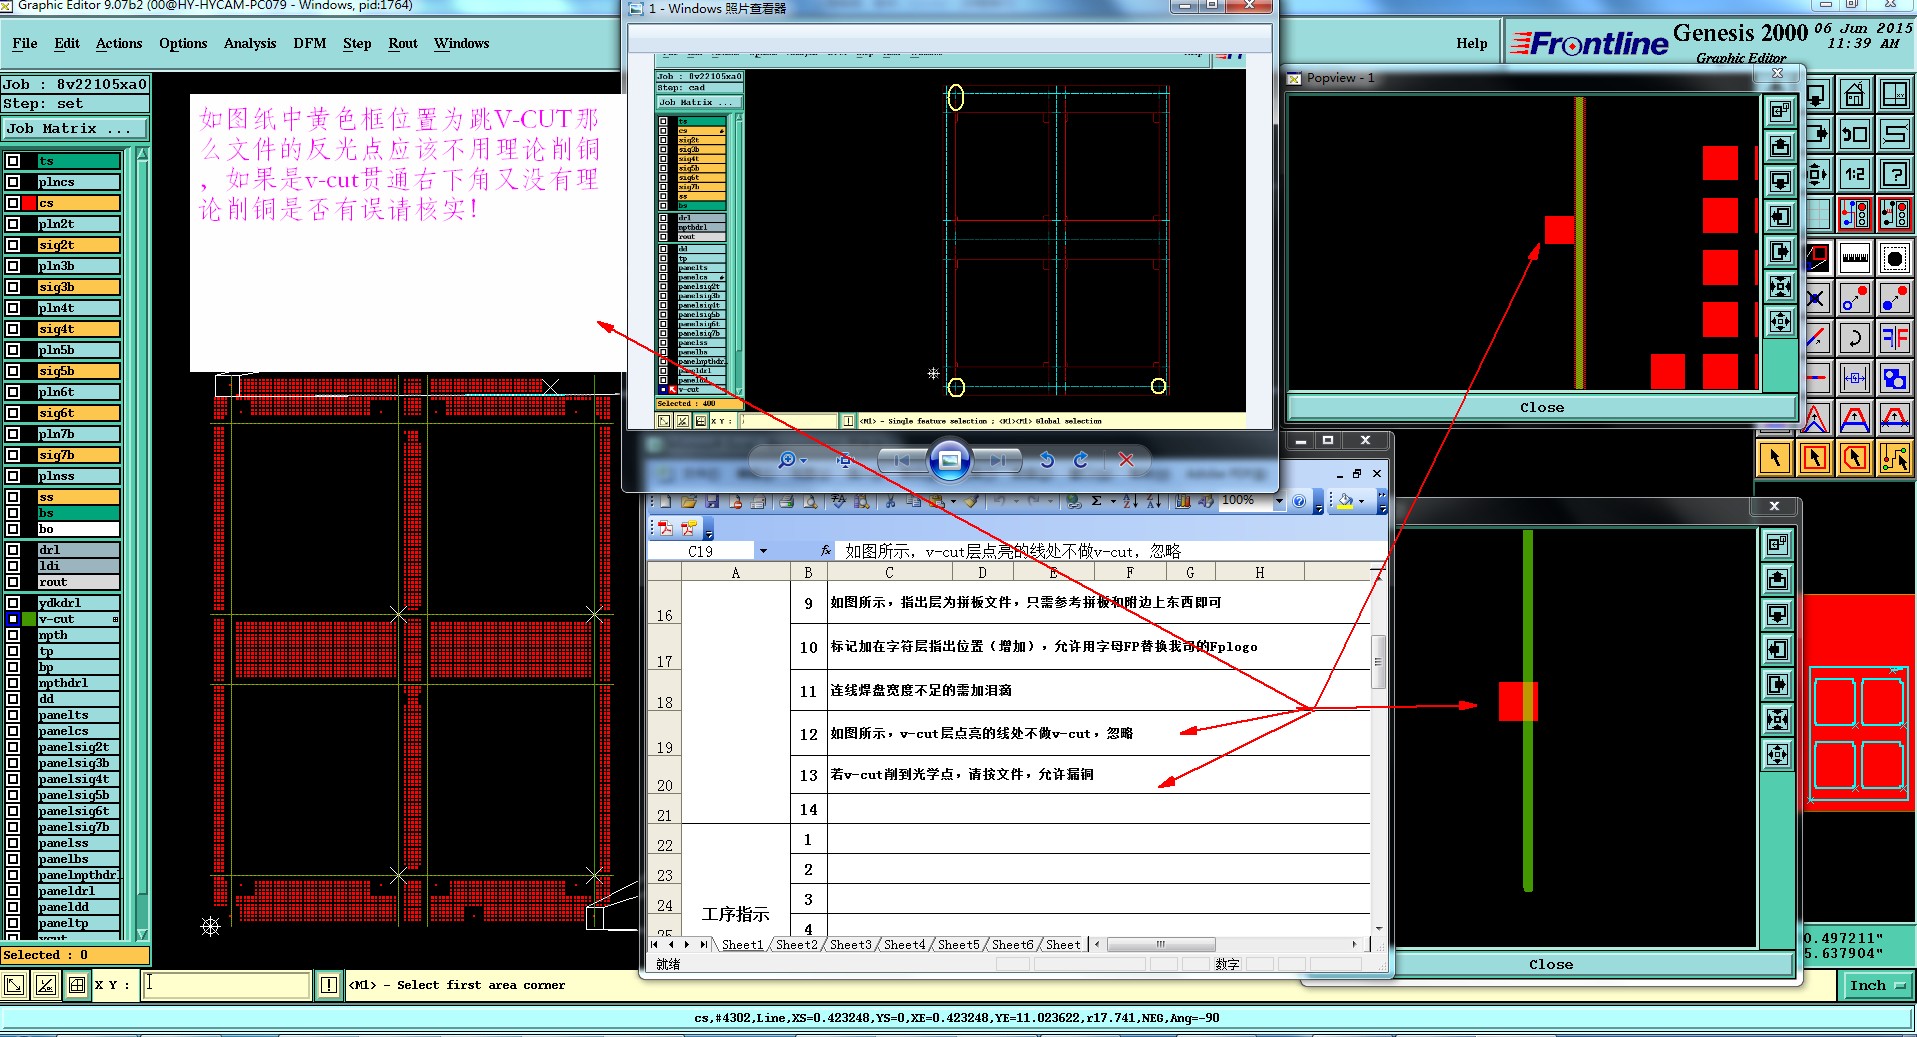Toggle the ts layer checkbox
This screenshot has width=1917, height=1037.
click(13, 161)
